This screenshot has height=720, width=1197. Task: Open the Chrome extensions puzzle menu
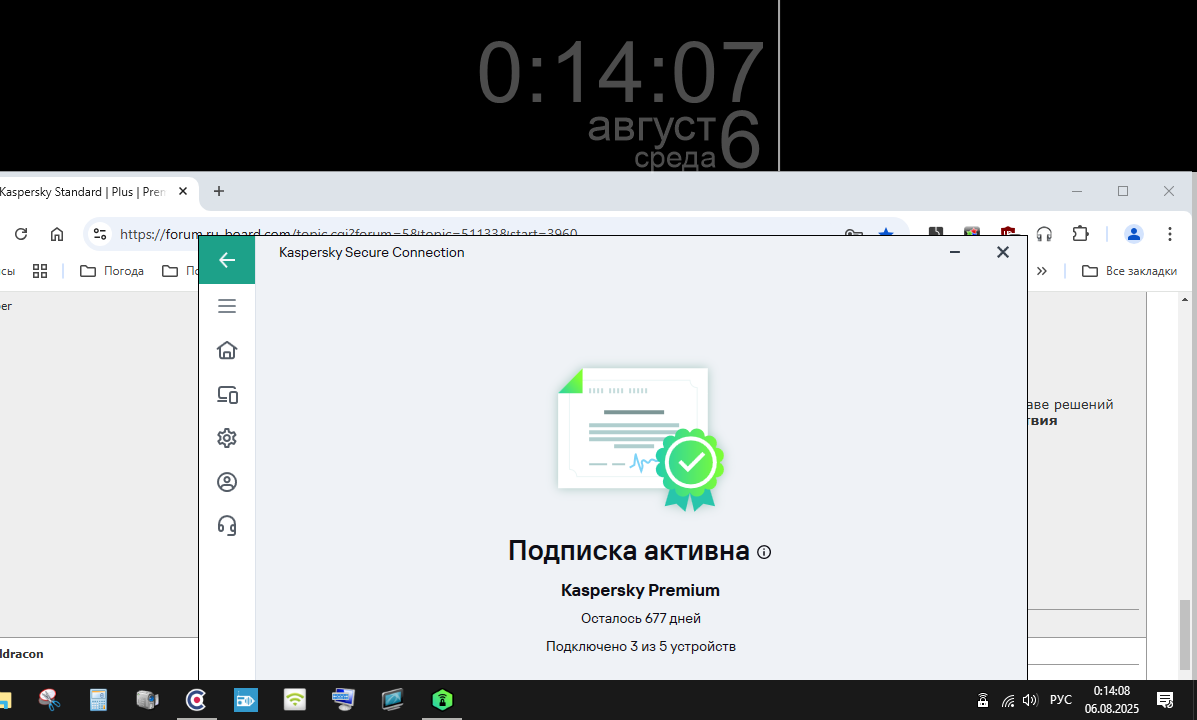(1080, 234)
